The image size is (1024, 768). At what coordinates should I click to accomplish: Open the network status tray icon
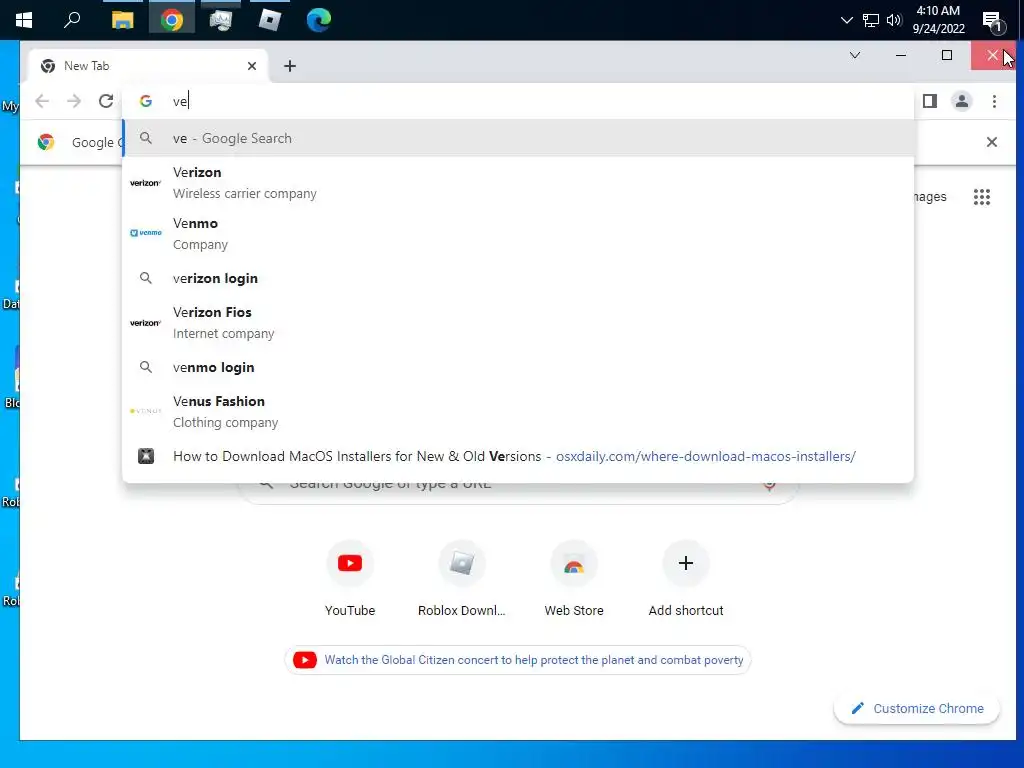[x=871, y=20]
